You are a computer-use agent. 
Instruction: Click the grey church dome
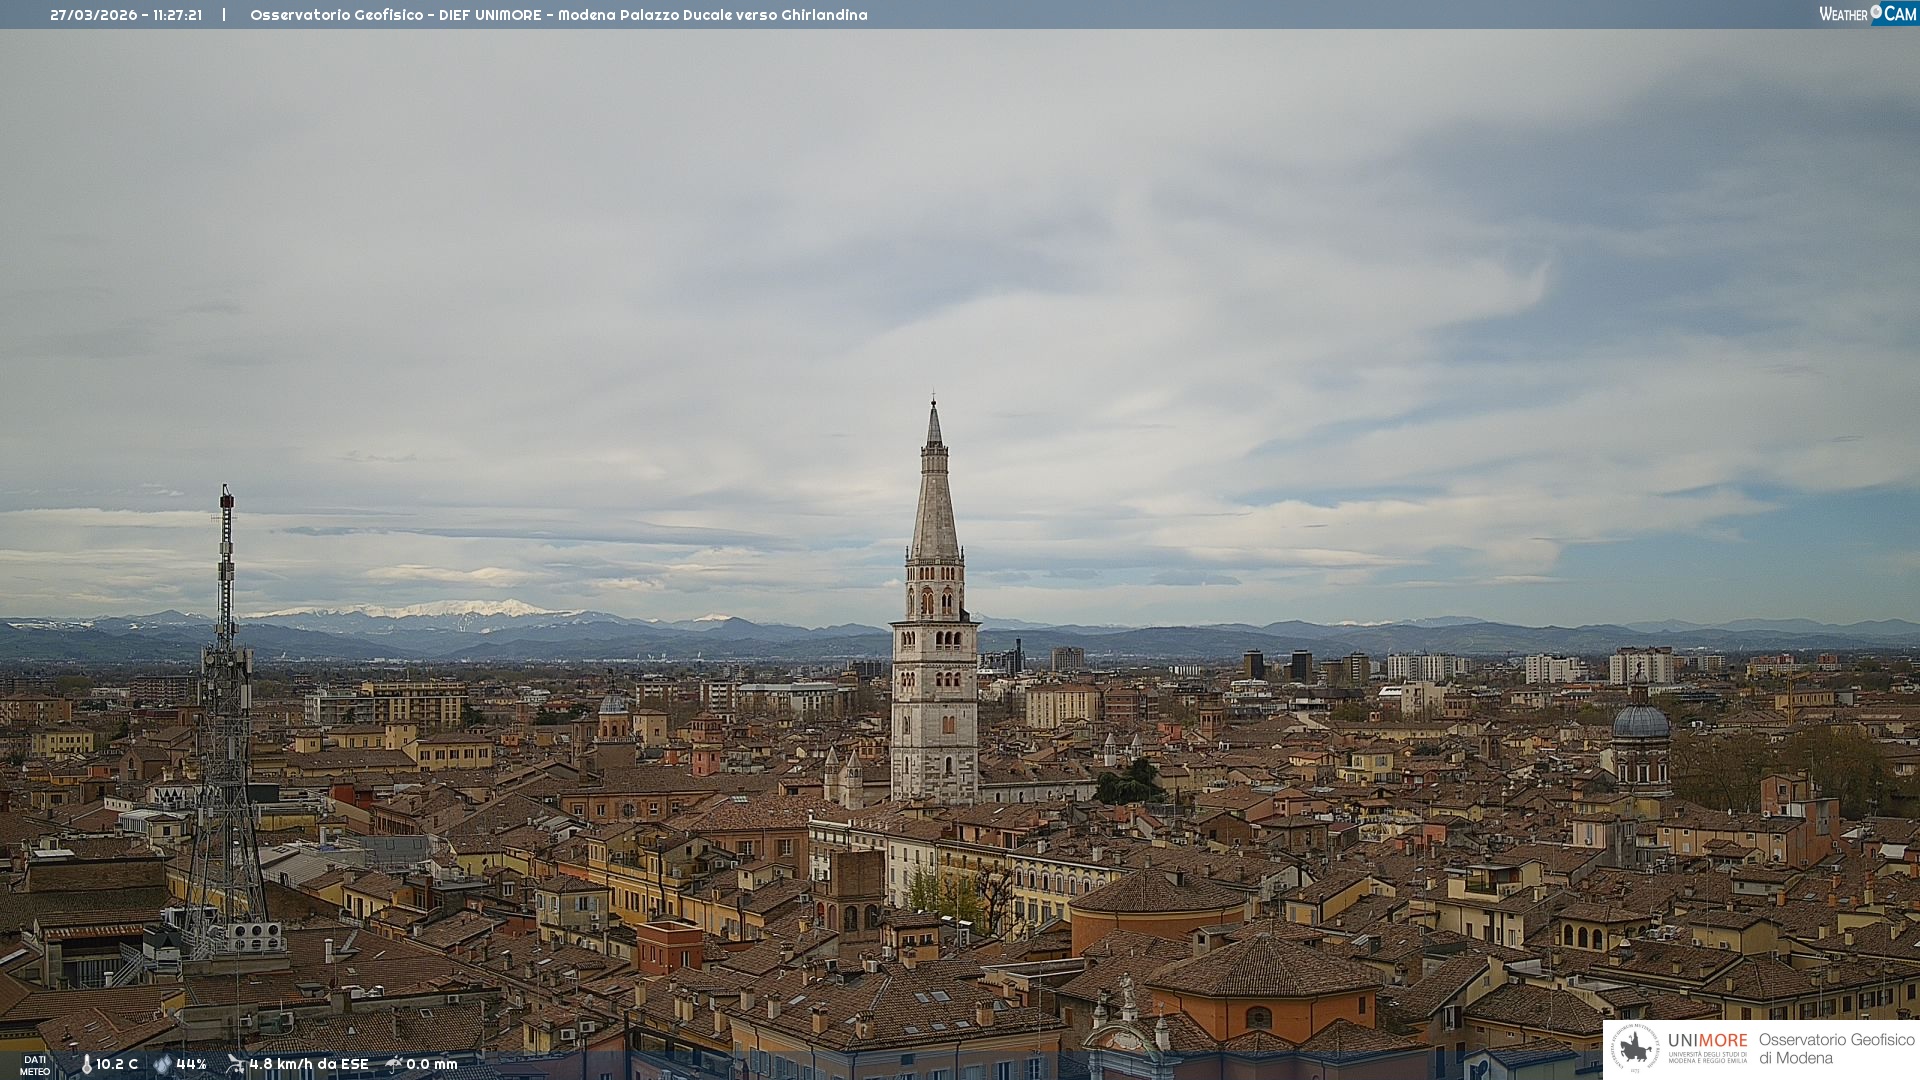pos(1640,722)
